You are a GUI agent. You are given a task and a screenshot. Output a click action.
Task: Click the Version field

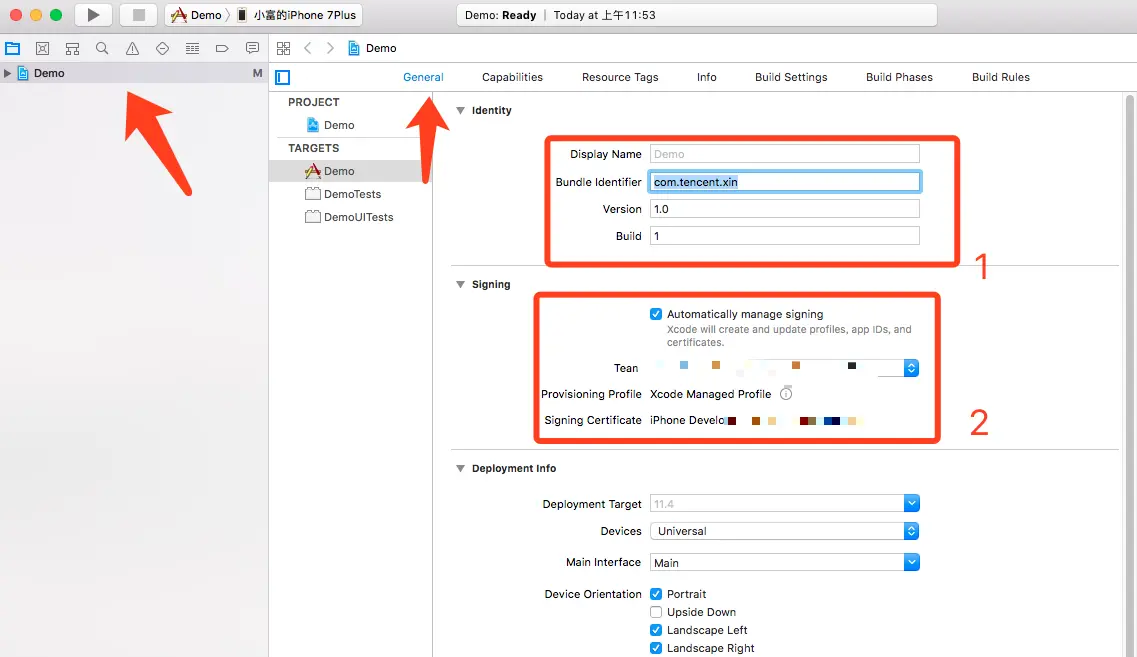785,209
